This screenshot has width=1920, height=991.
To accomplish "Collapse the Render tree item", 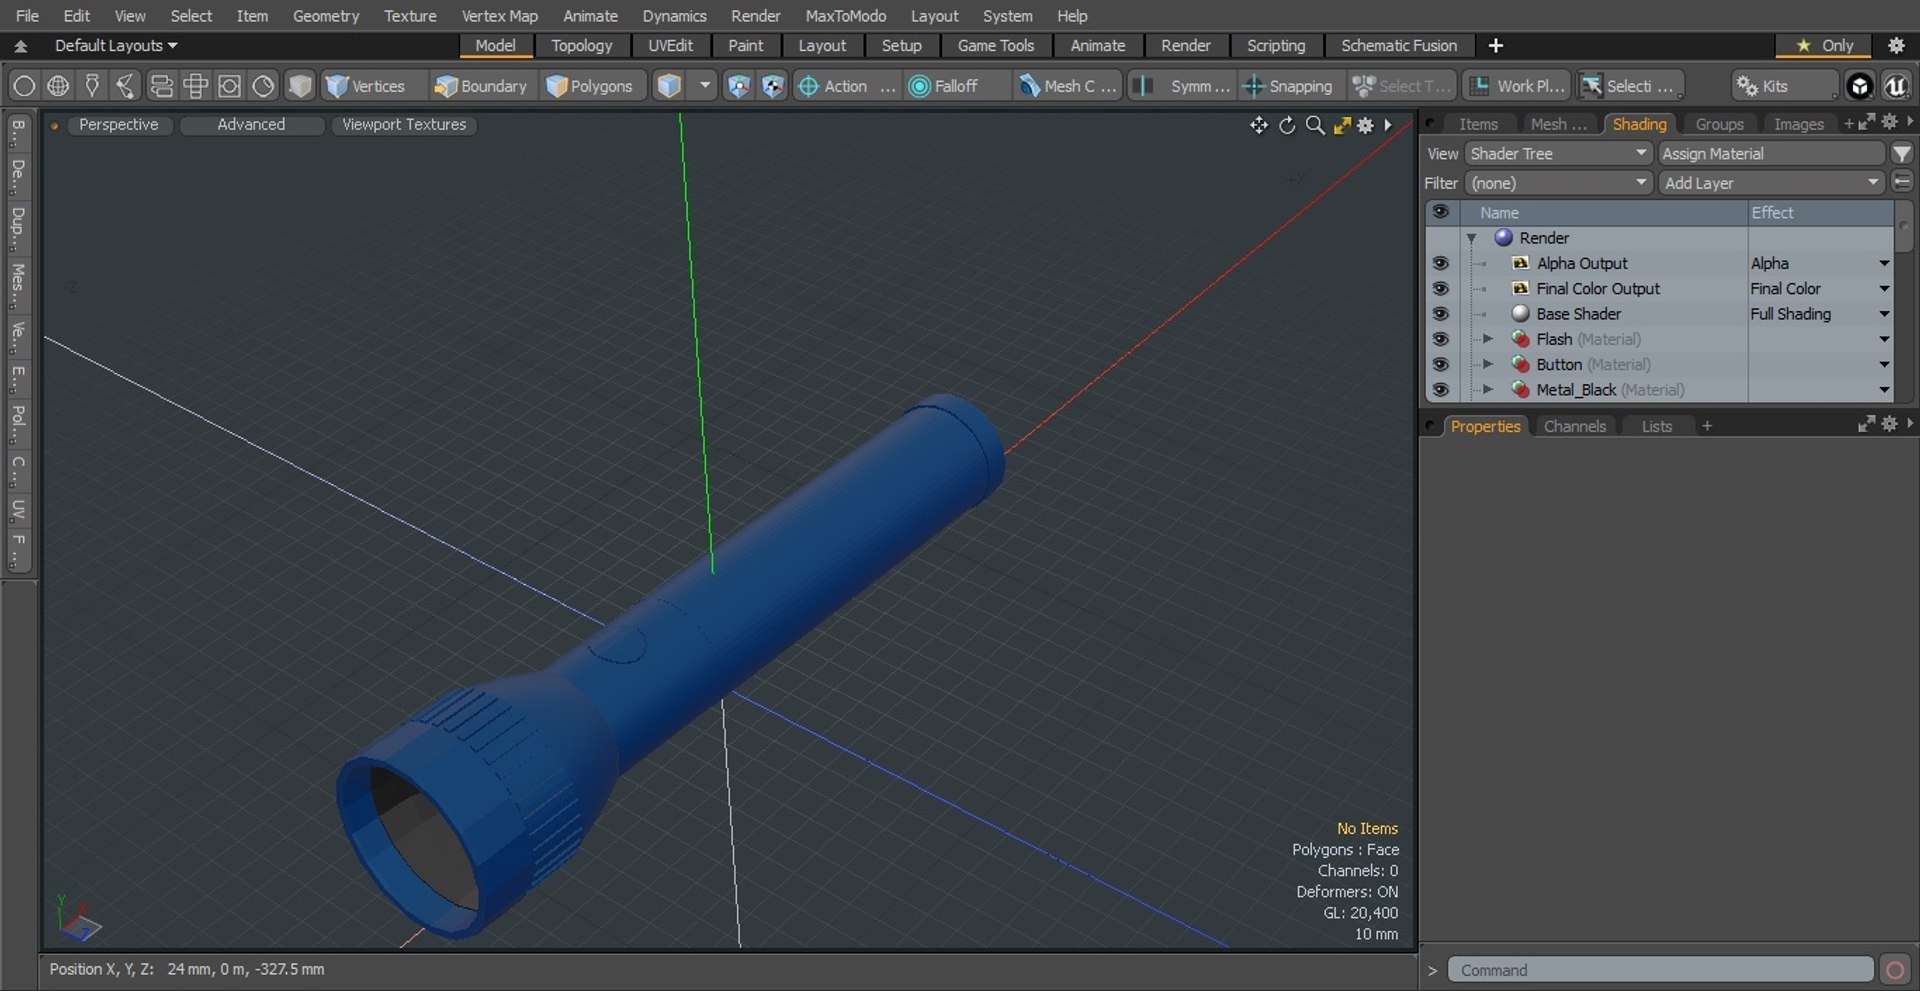I will [x=1472, y=238].
